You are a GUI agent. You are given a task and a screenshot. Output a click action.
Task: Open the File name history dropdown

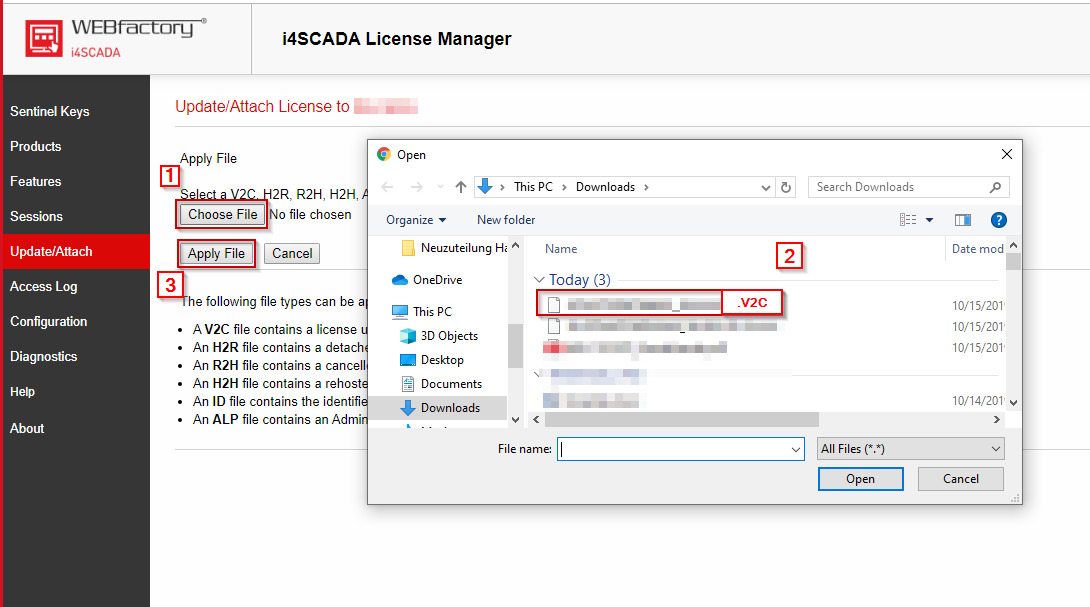click(796, 449)
